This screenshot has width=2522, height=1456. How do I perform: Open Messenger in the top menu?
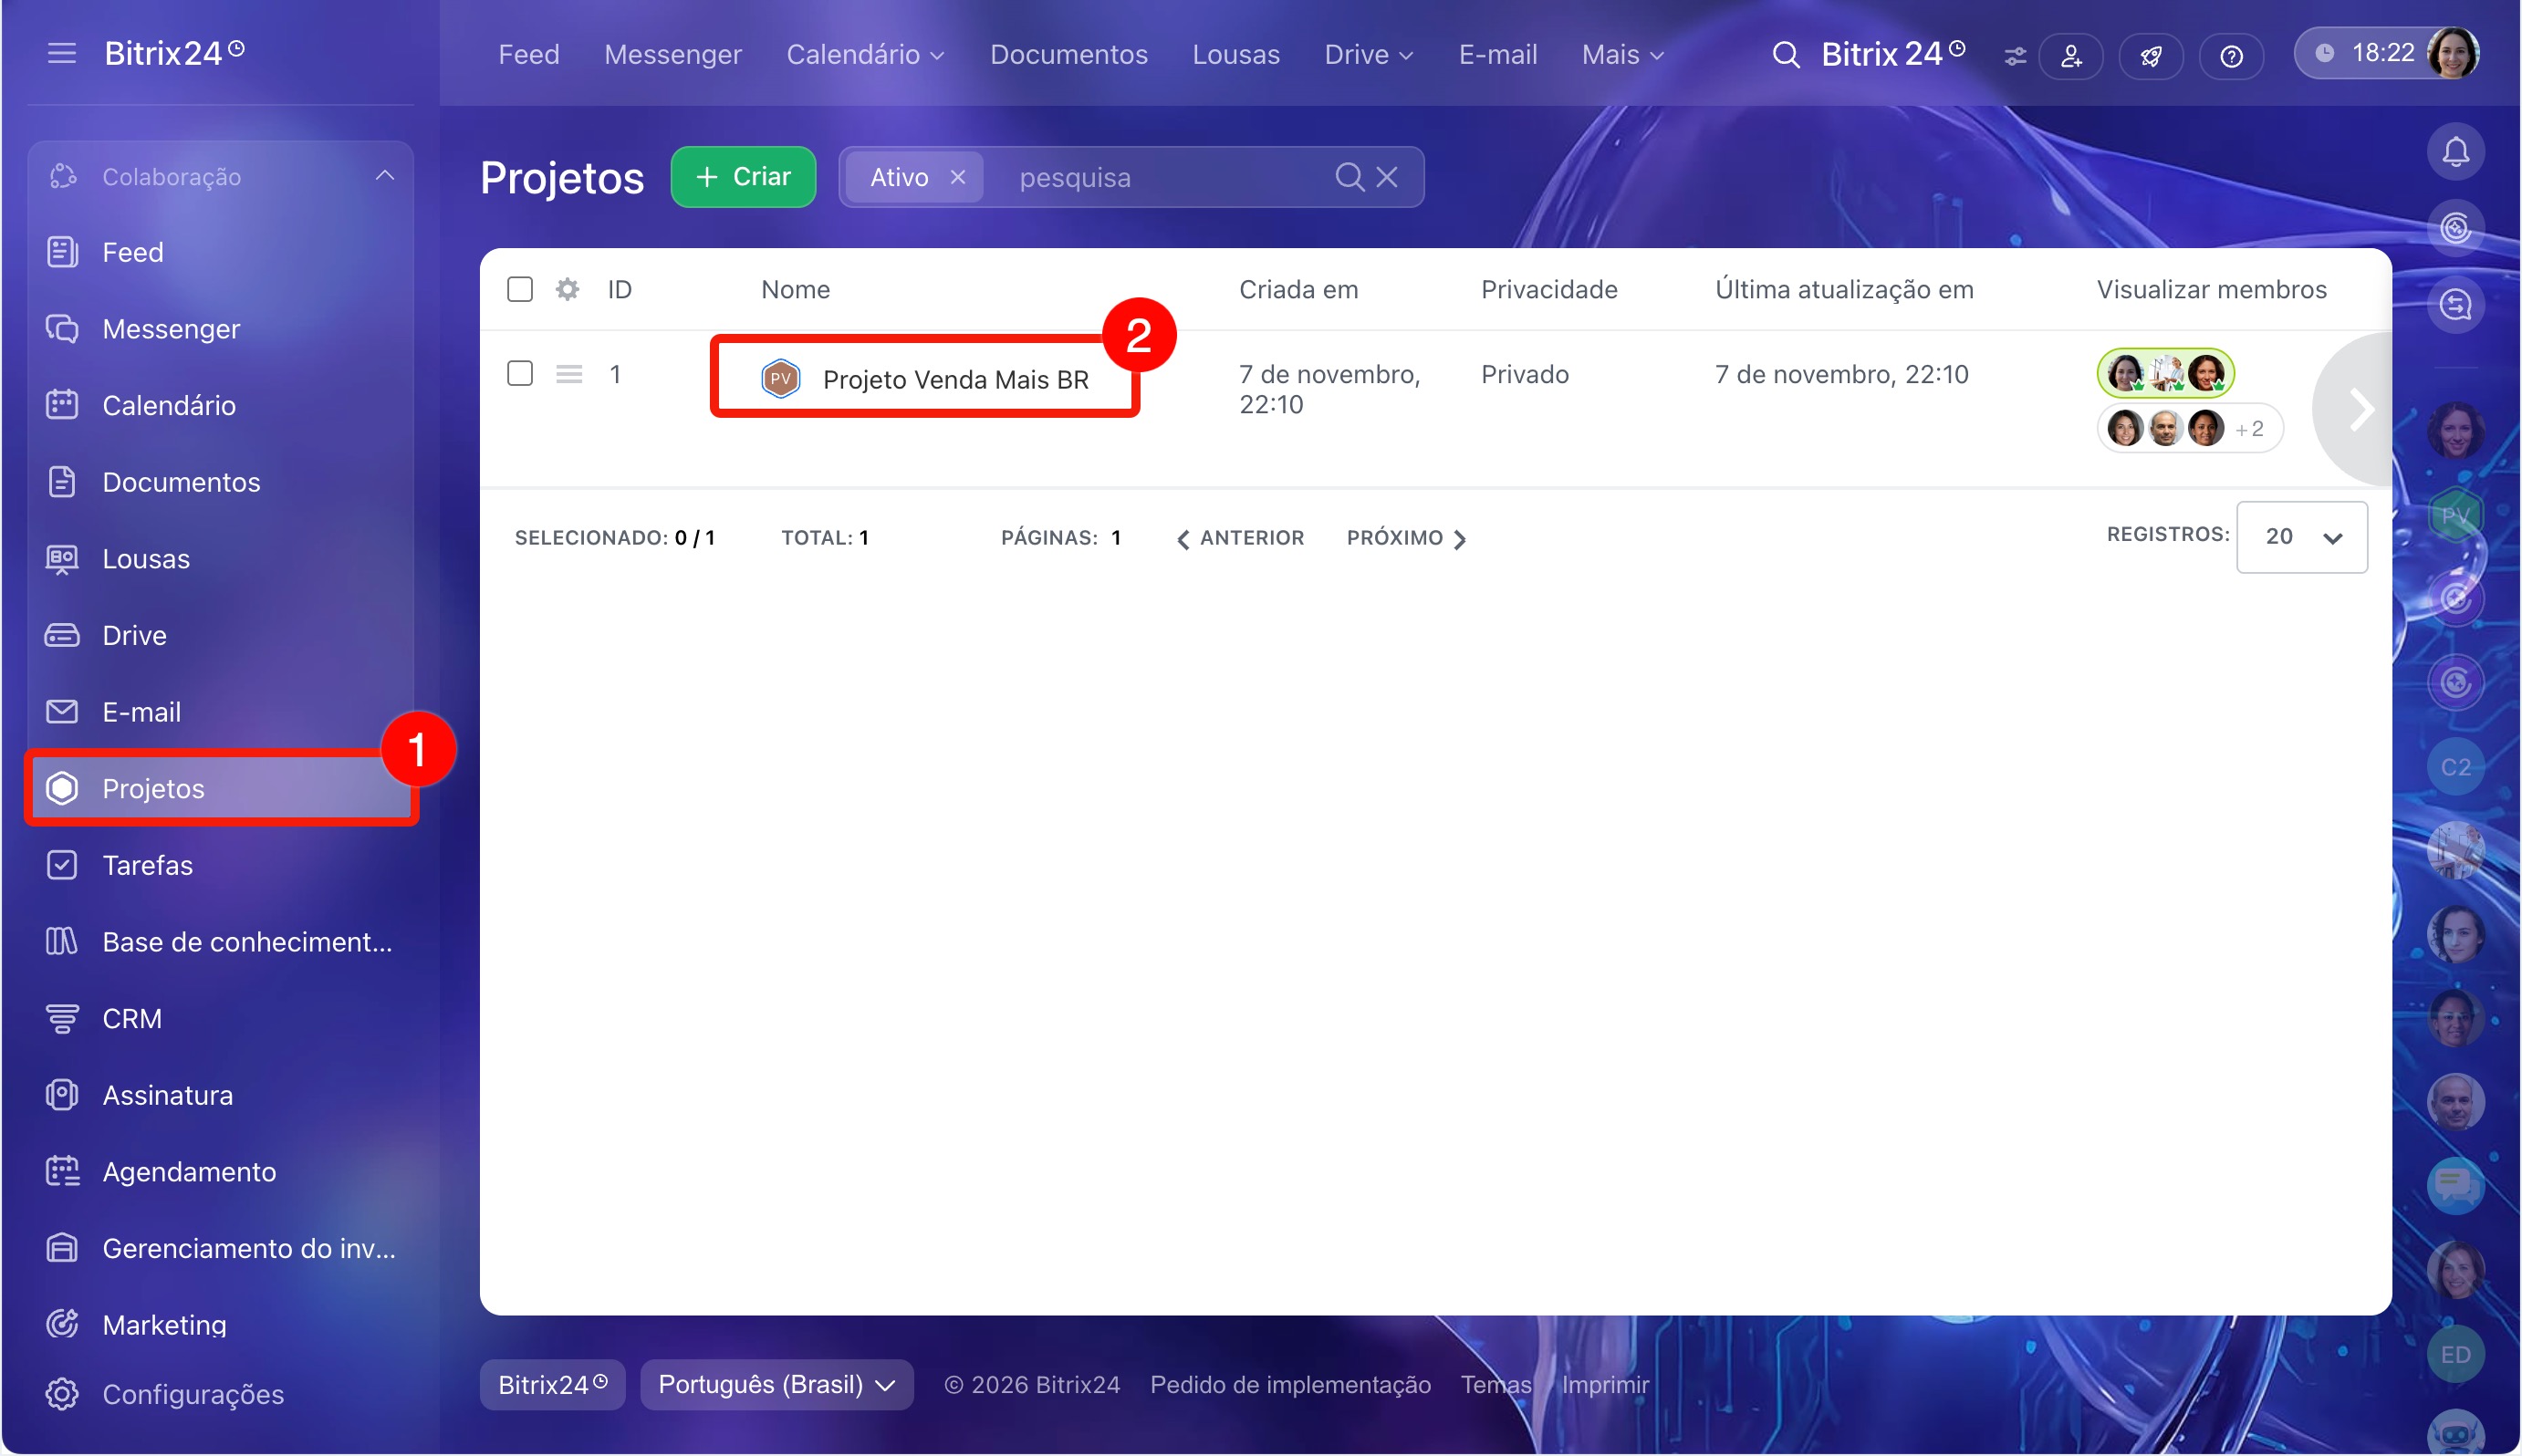coord(673,54)
